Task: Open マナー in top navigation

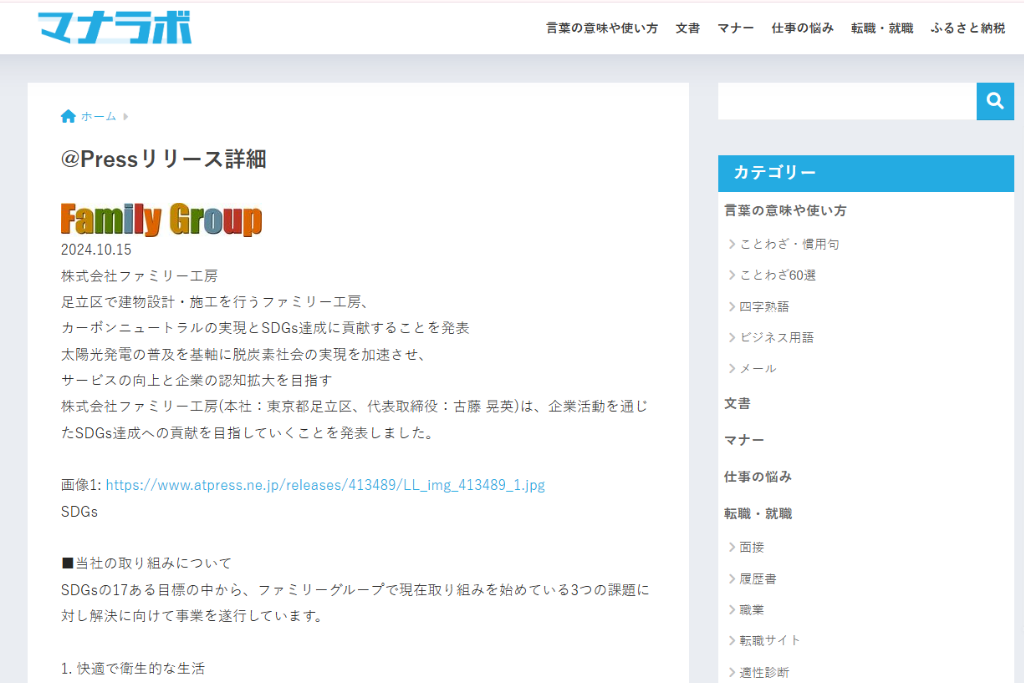Action: (x=735, y=28)
